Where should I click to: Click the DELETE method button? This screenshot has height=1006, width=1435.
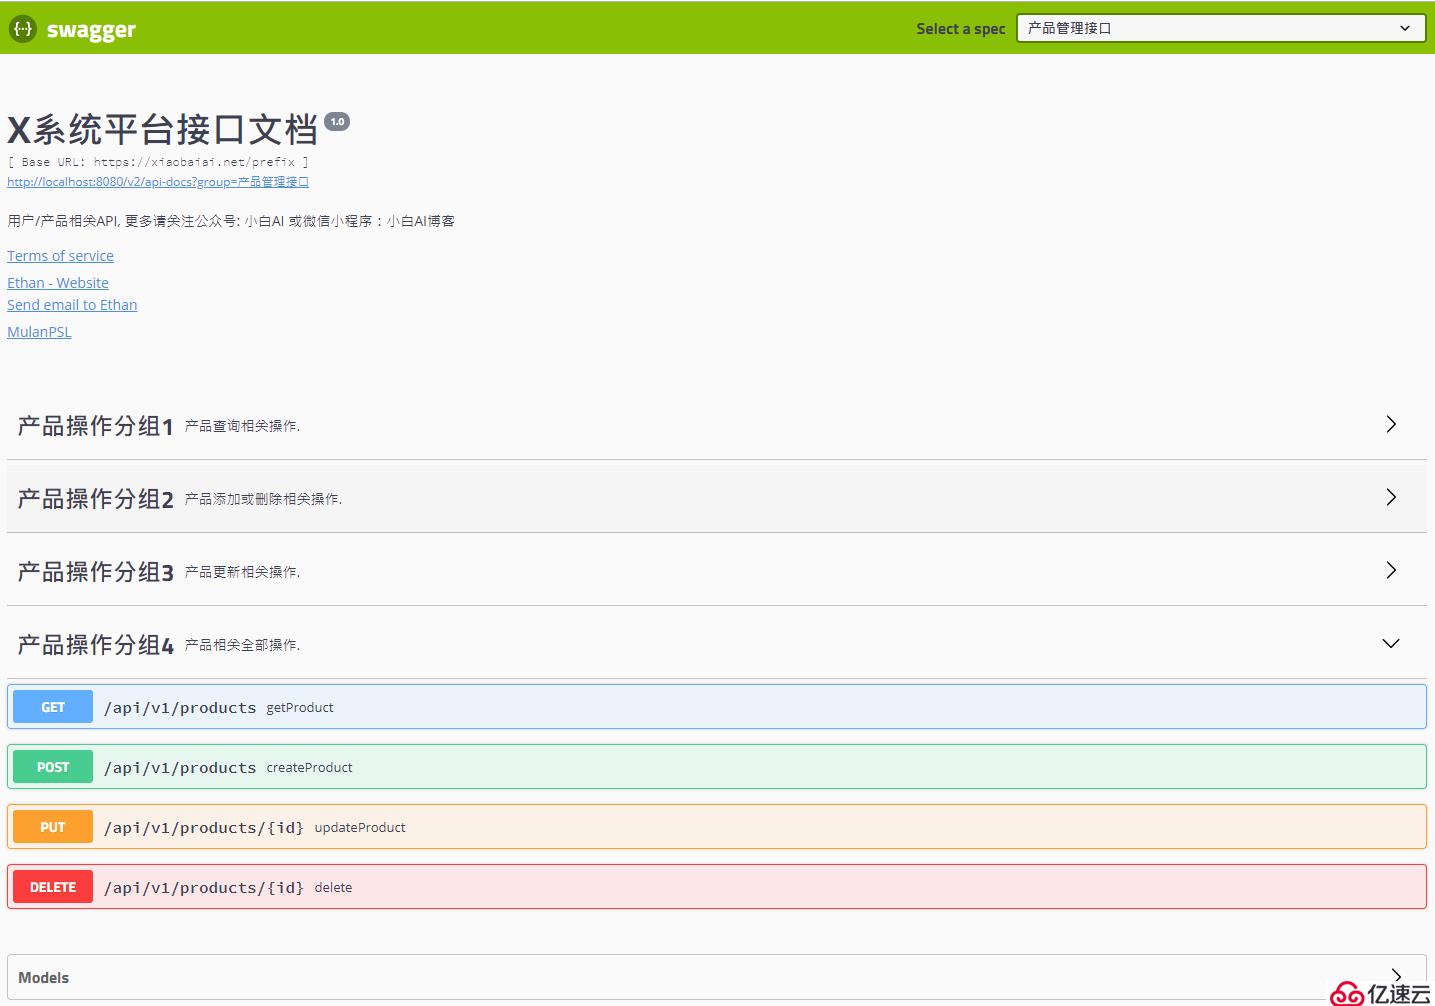click(x=53, y=887)
